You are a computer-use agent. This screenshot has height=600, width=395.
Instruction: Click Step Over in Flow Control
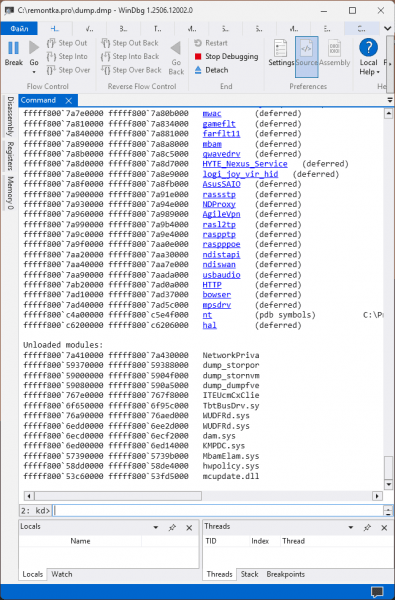[x=68, y=70]
